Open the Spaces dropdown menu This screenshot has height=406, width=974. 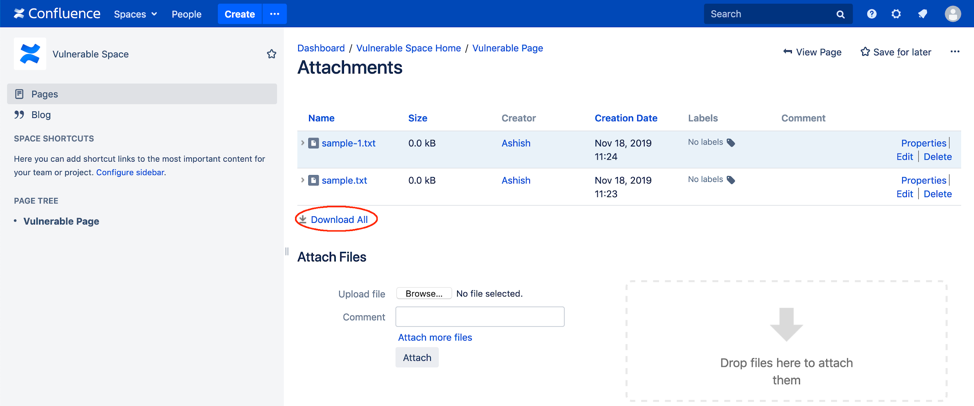(135, 14)
